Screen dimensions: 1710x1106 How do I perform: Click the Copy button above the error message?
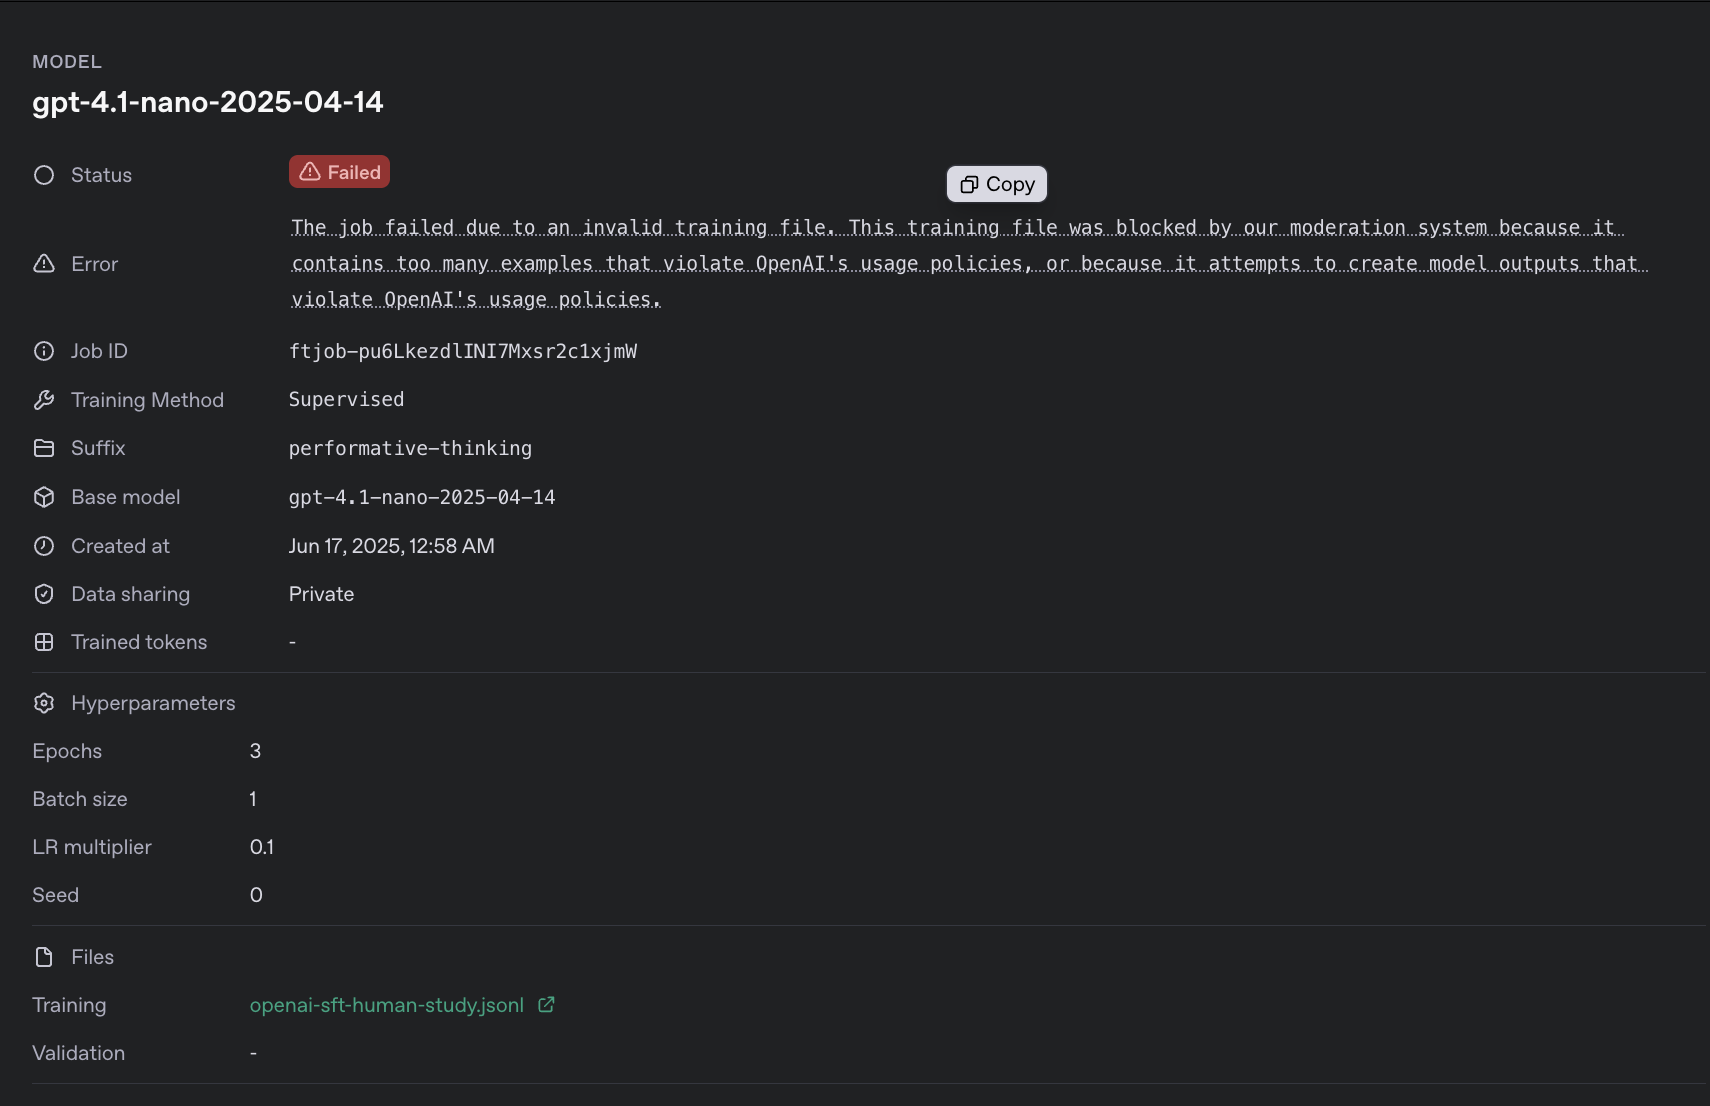(x=997, y=184)
